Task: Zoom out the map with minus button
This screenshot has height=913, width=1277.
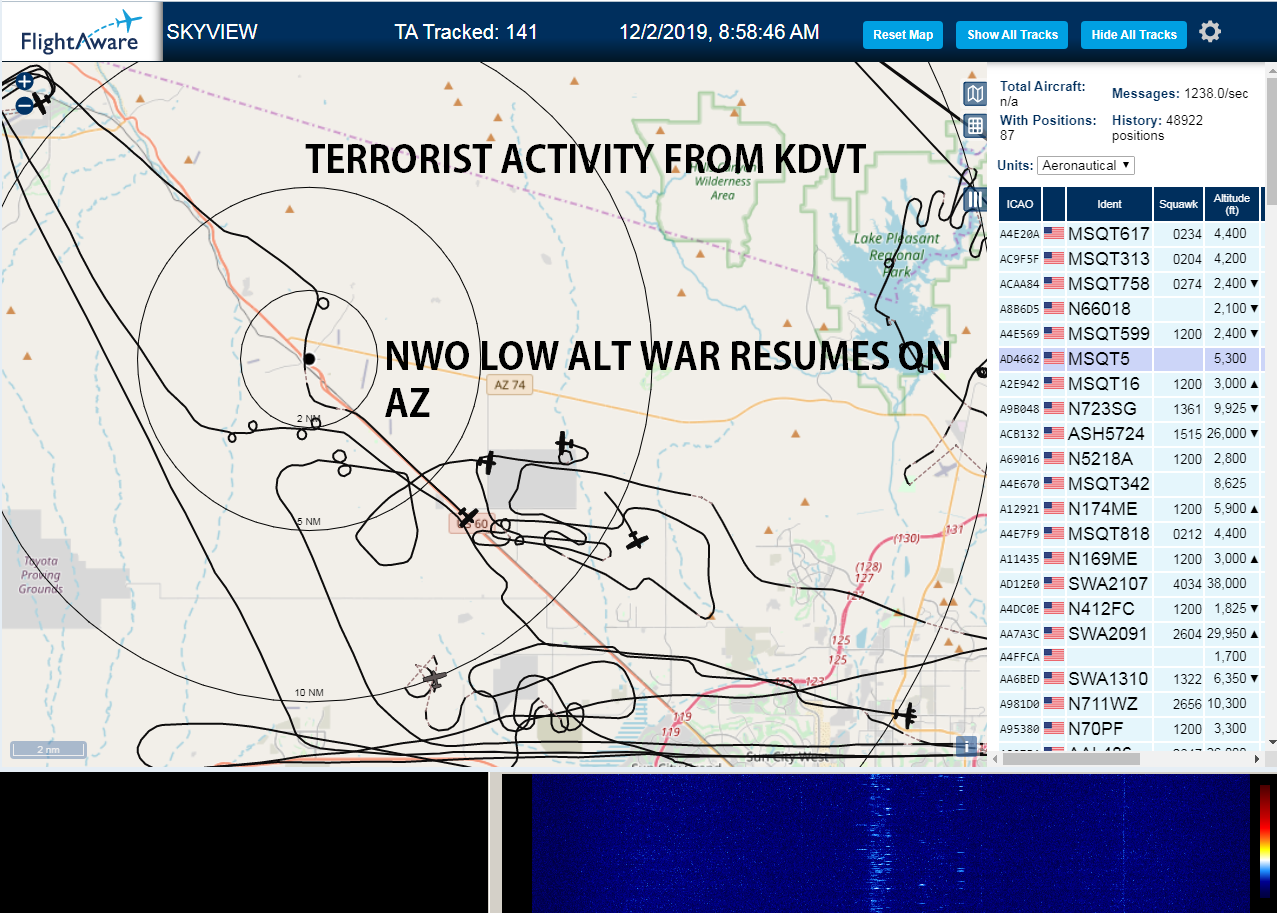Action: 25,105
